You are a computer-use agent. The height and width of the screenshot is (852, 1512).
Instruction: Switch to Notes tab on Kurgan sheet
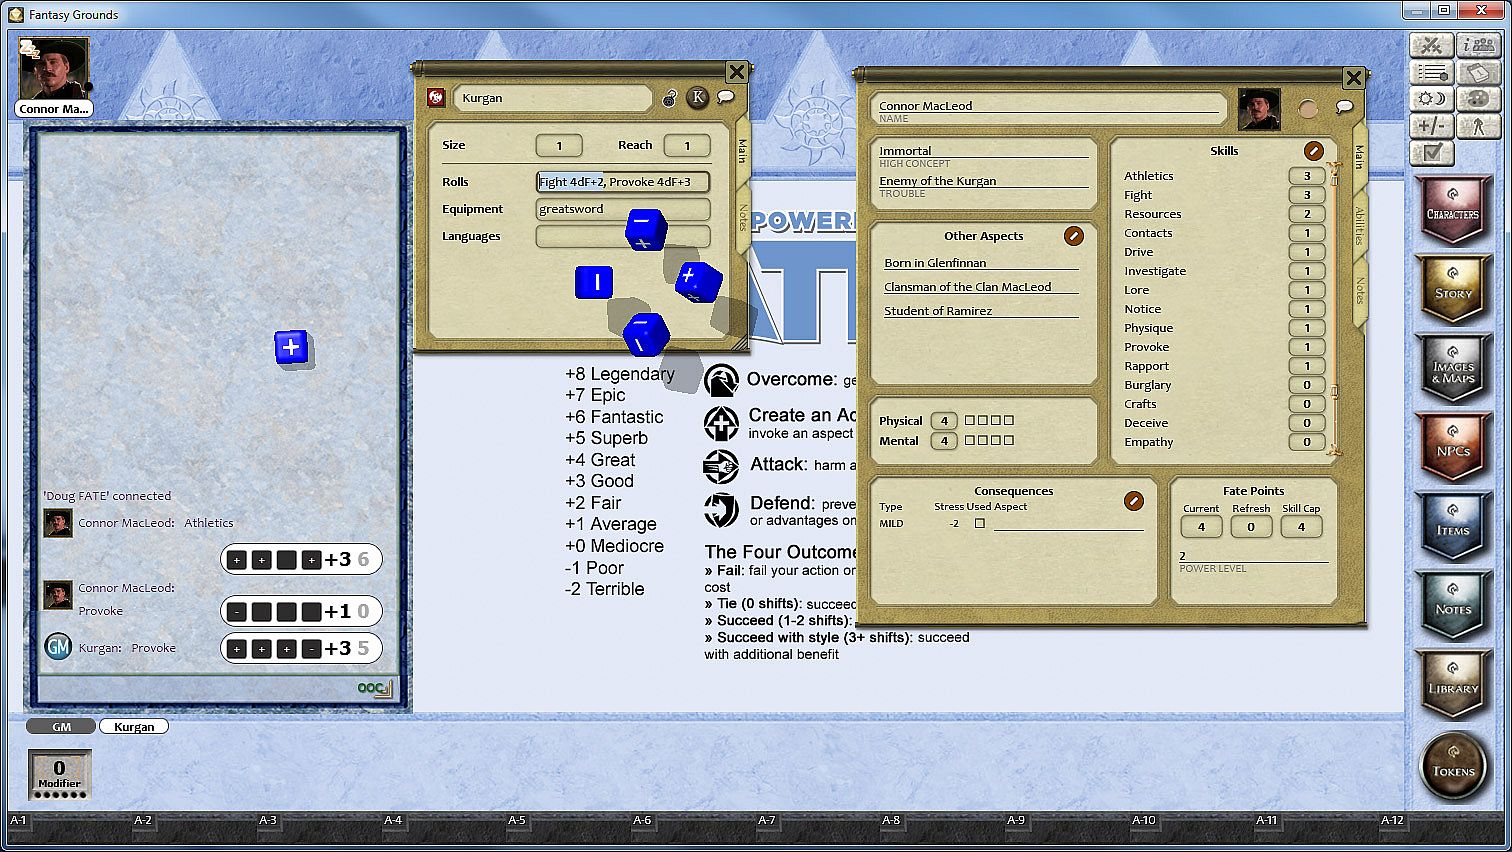tap(742, 217)
